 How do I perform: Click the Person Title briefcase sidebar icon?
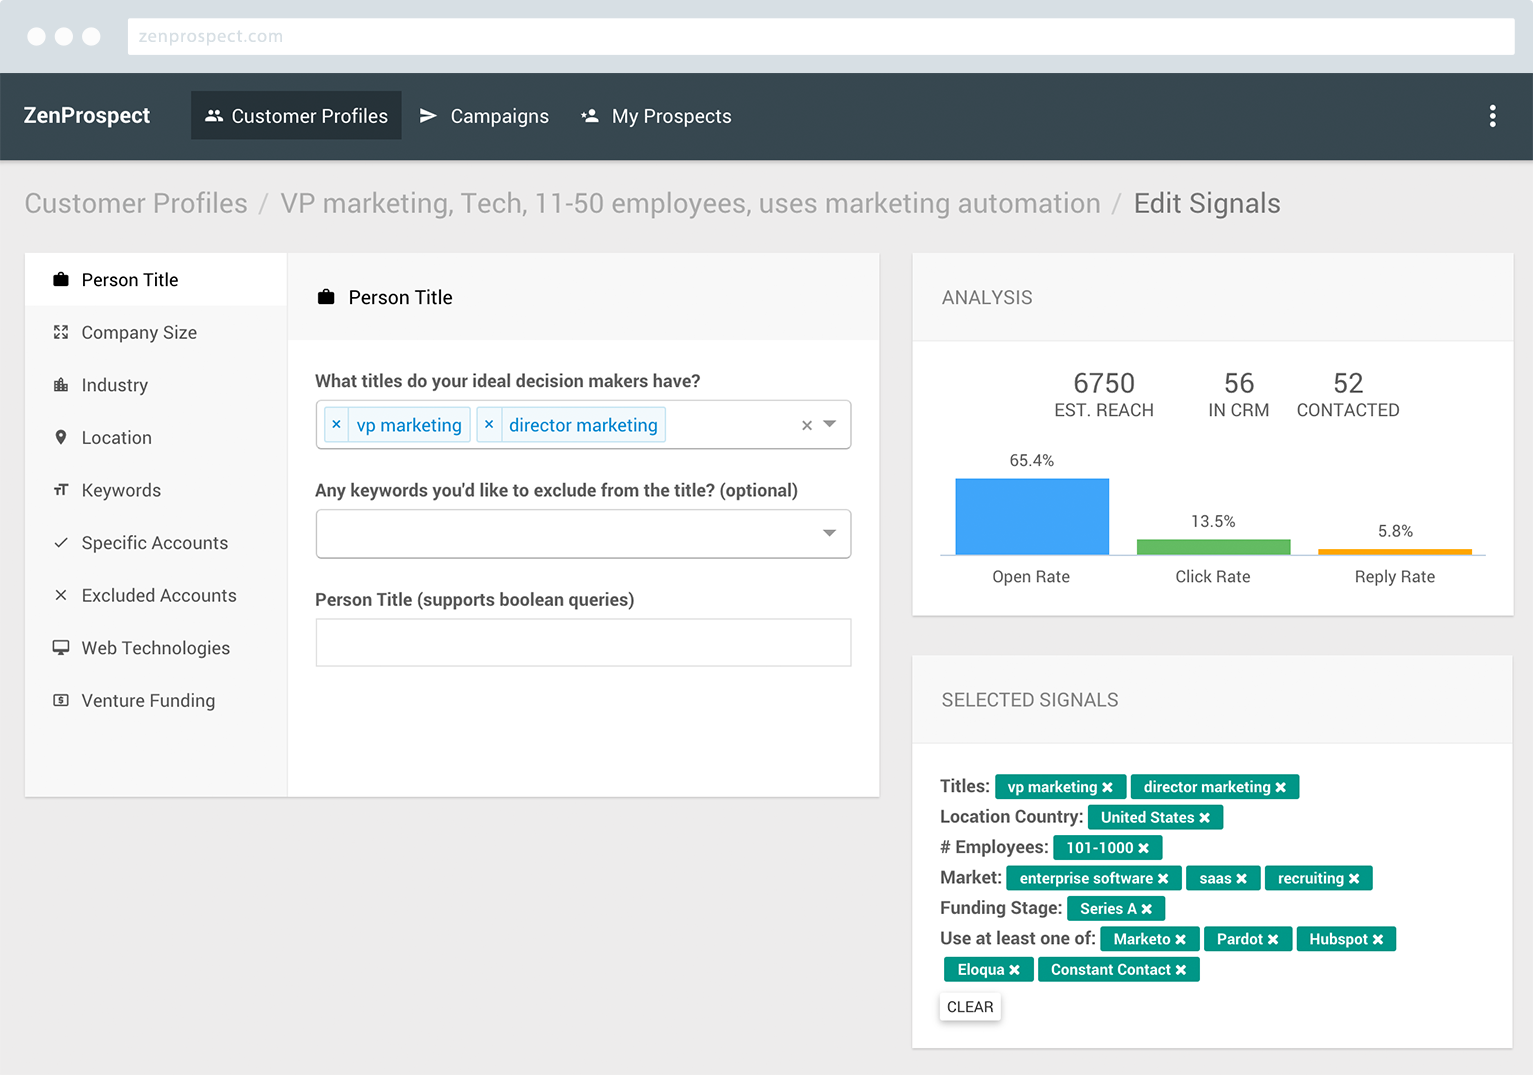[61, 280]
